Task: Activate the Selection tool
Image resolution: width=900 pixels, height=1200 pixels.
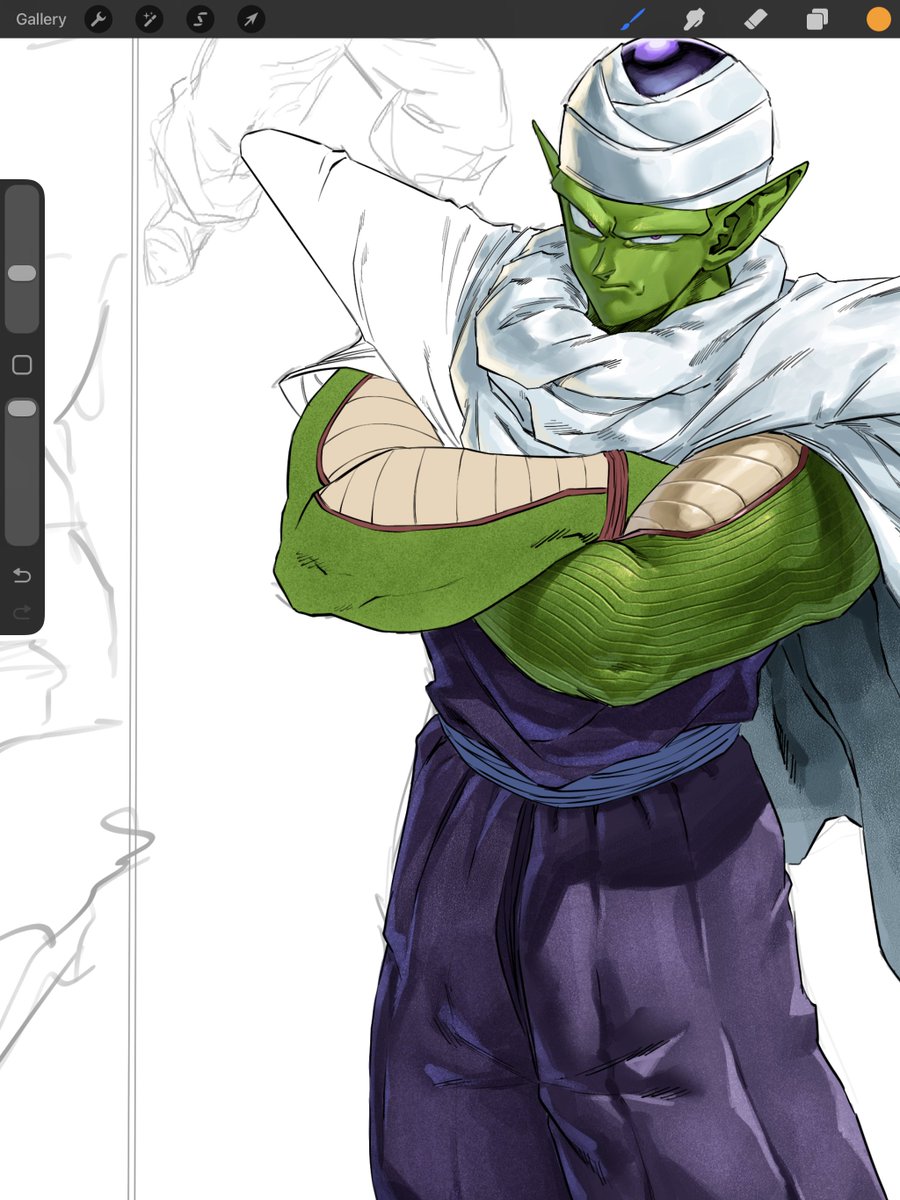Action: [200, 19]
